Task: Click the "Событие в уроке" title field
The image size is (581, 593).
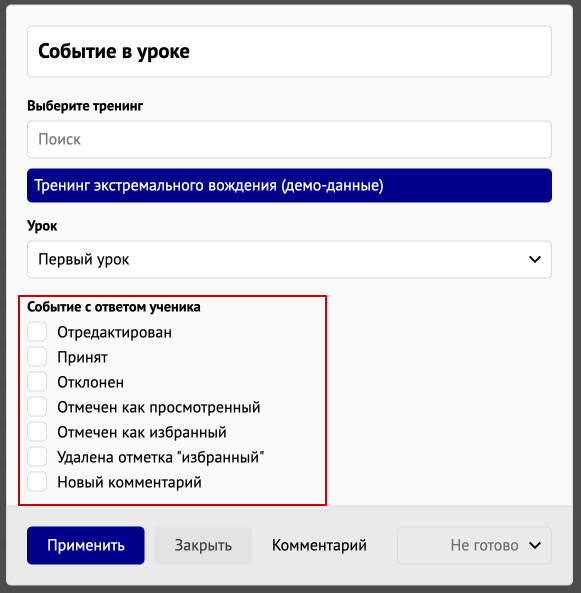Action: pos(289,51)
